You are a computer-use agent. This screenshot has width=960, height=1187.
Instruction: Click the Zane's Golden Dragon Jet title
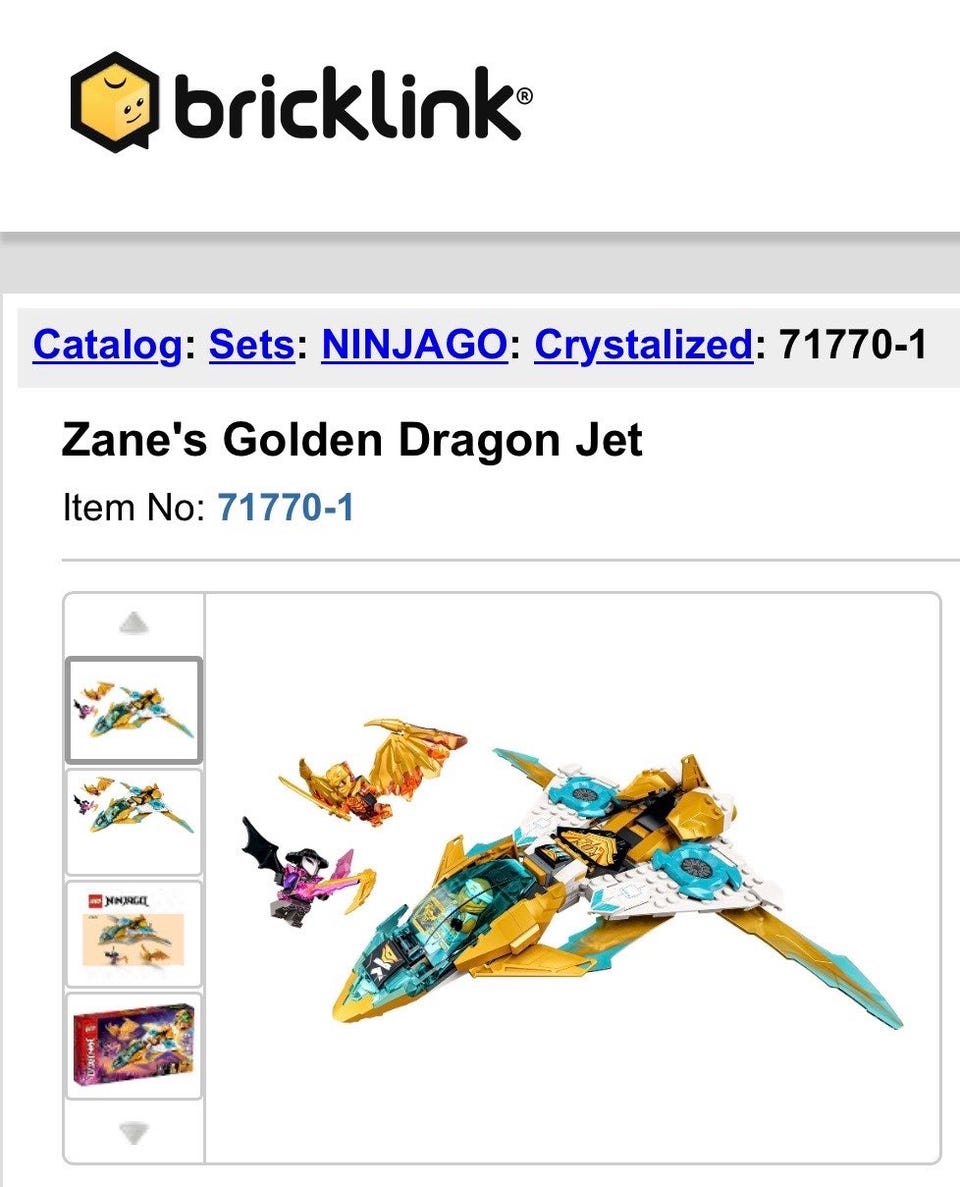(352, 440)
